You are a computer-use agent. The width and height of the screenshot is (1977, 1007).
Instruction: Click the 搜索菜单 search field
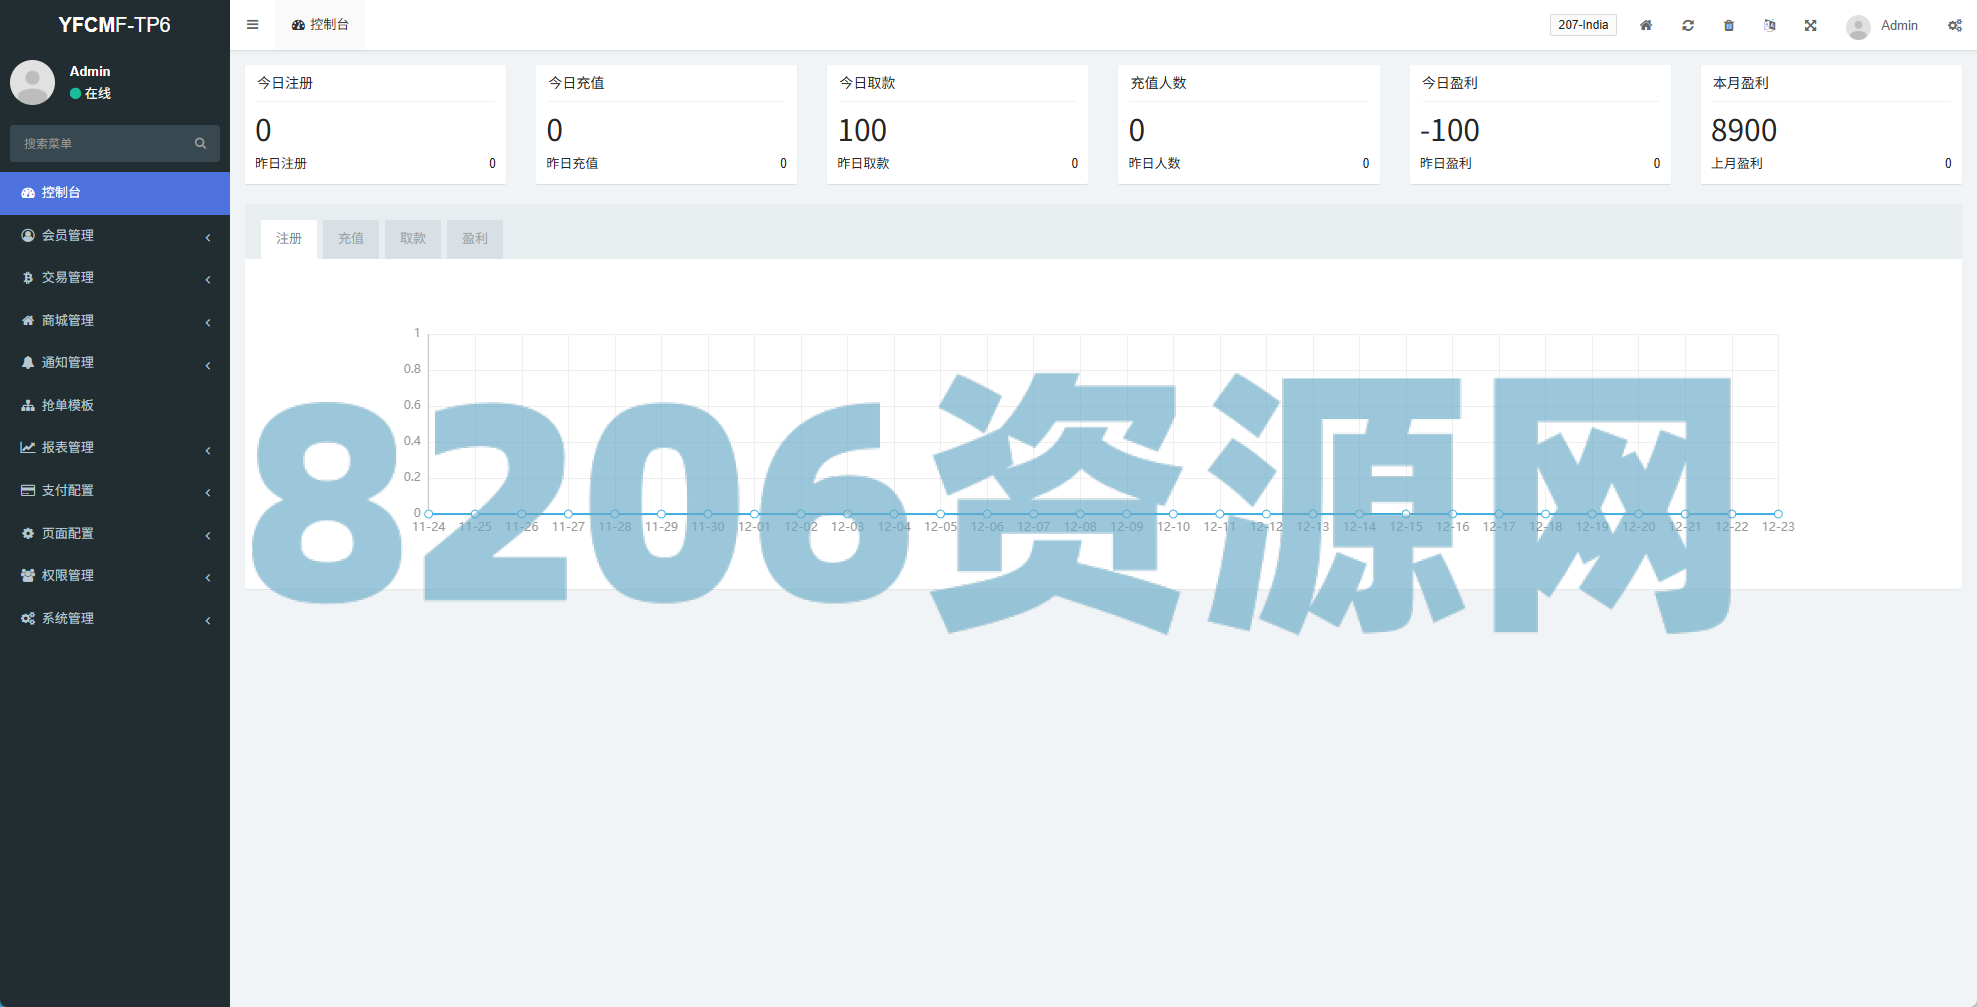coord(100,143)
